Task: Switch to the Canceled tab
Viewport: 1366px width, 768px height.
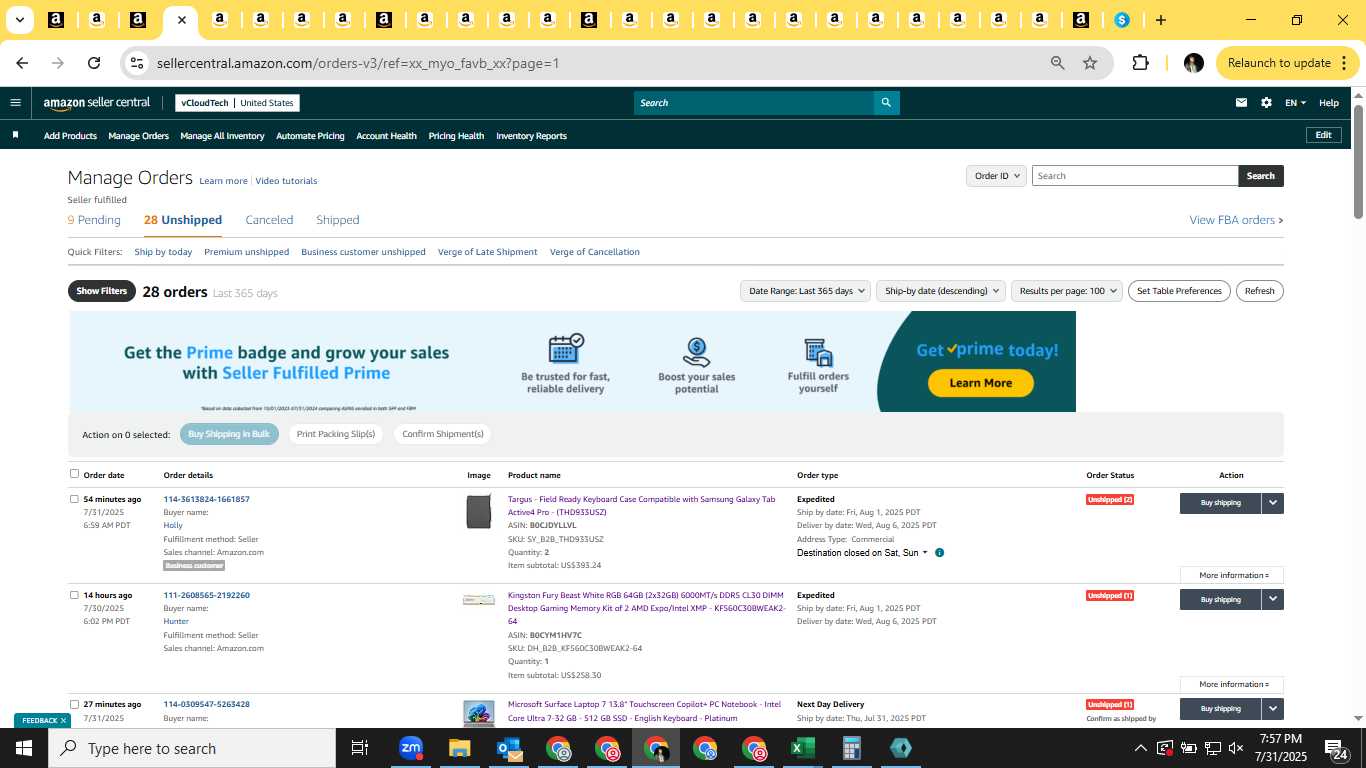Action: tap(269, 220)
